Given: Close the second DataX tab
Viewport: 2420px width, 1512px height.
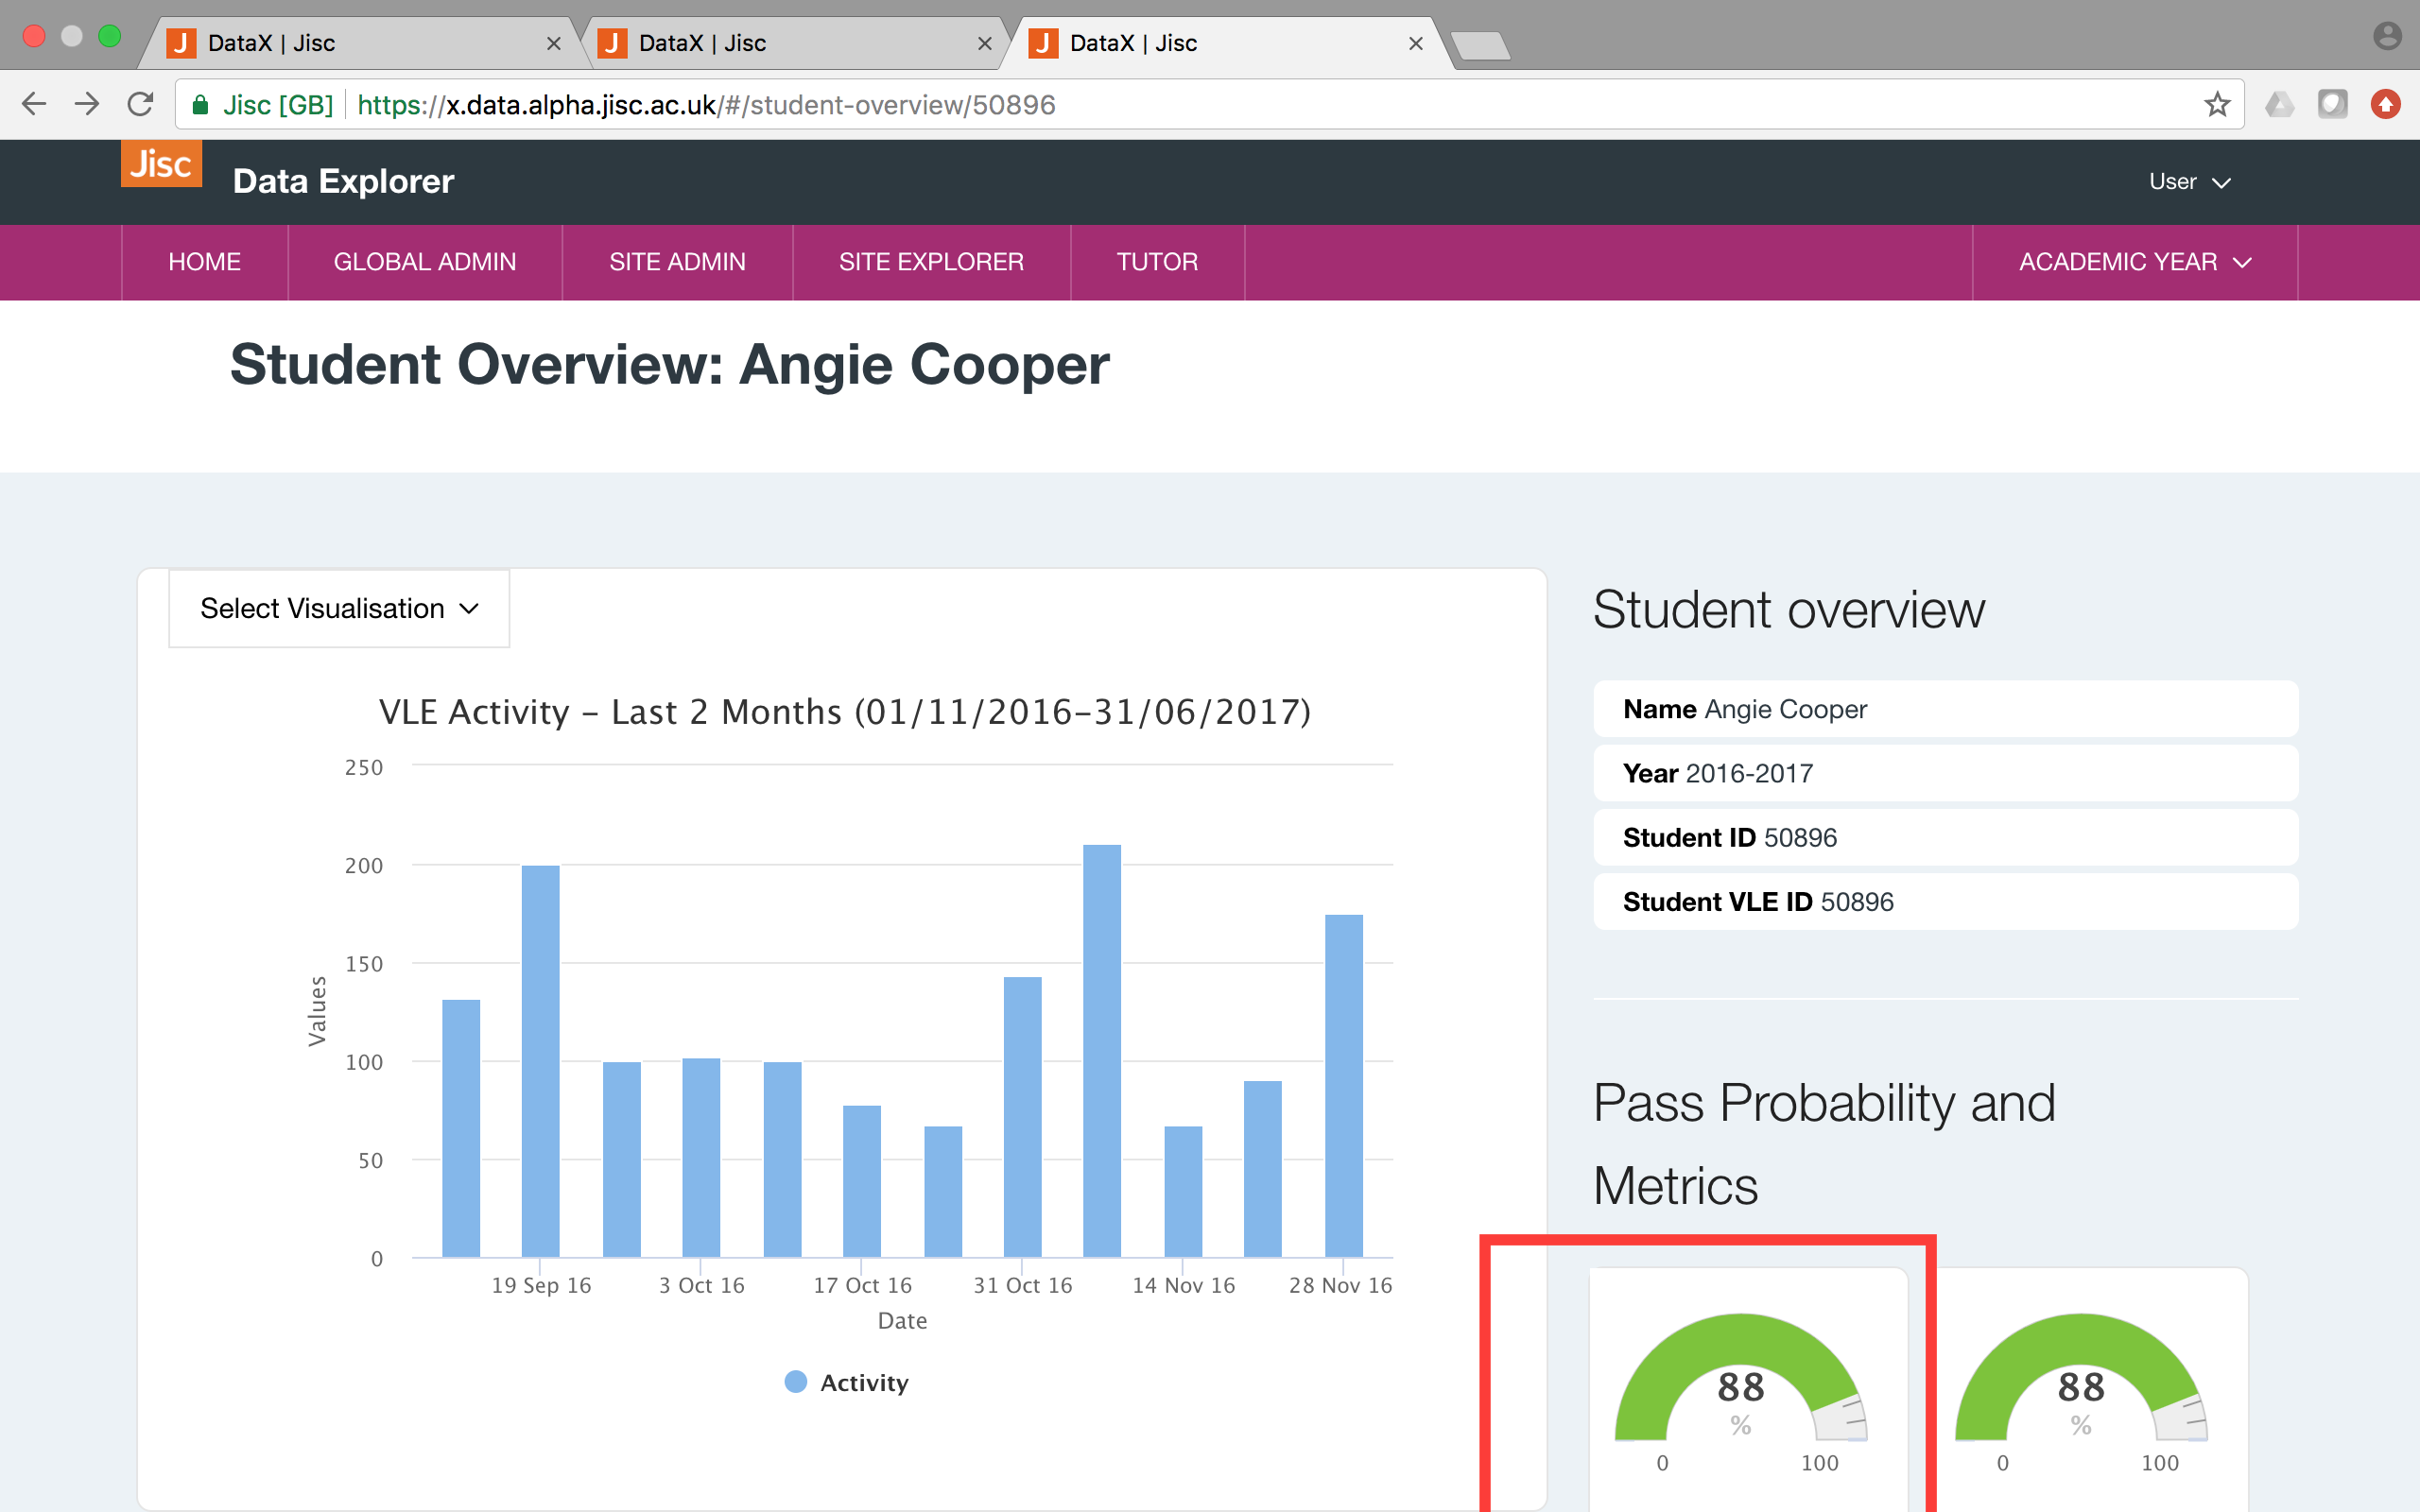Looking at the screenshot, I should coord(984,43).
